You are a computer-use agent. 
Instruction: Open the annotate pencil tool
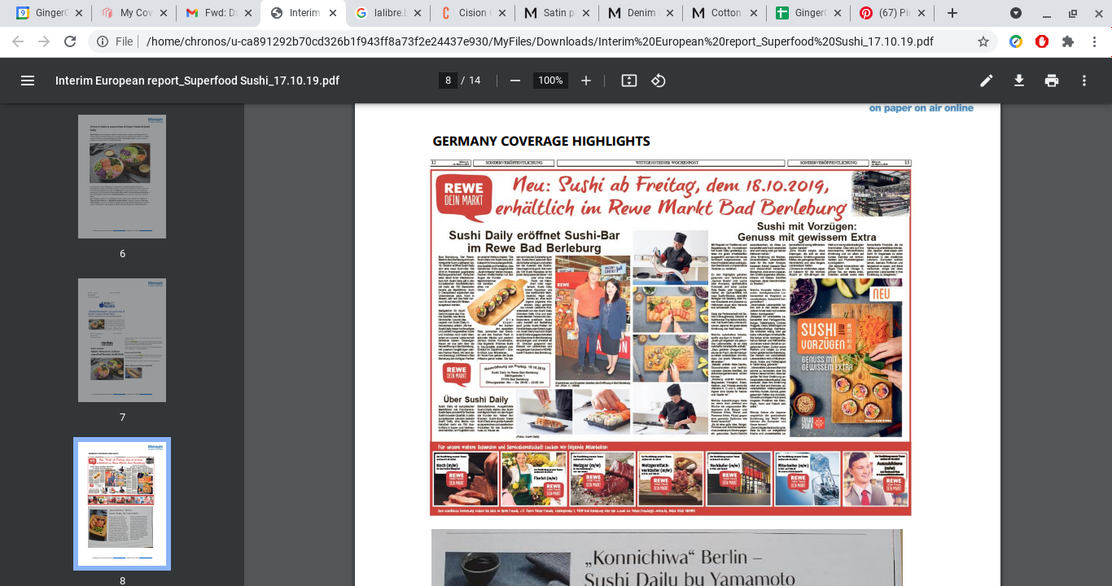click(x=986, y=81)
